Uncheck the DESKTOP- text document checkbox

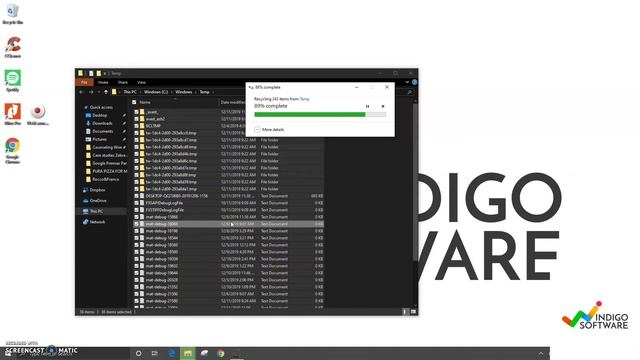(136, 196)
